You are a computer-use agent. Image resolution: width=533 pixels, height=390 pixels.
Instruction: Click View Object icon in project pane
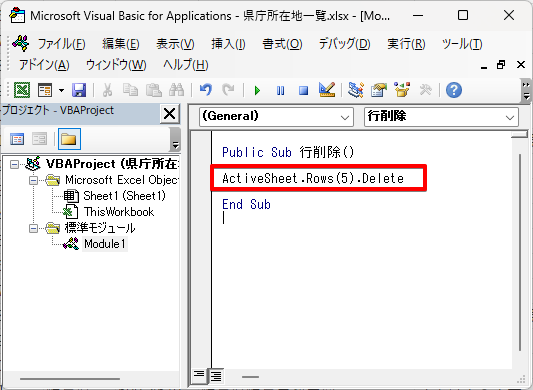40,139
